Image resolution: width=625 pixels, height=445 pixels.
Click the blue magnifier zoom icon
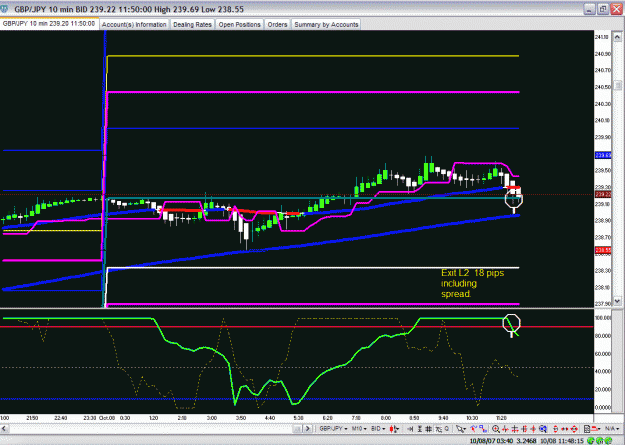click(543, 429)
